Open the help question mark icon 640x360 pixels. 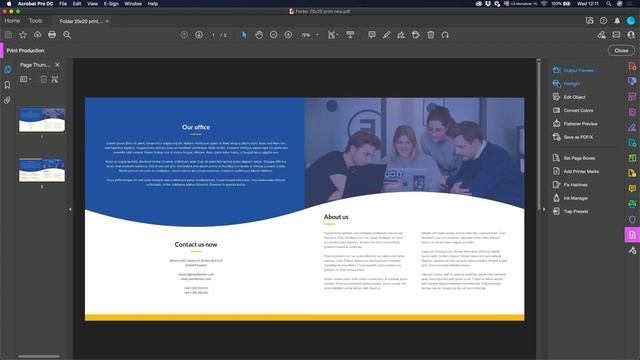(603, 20)
